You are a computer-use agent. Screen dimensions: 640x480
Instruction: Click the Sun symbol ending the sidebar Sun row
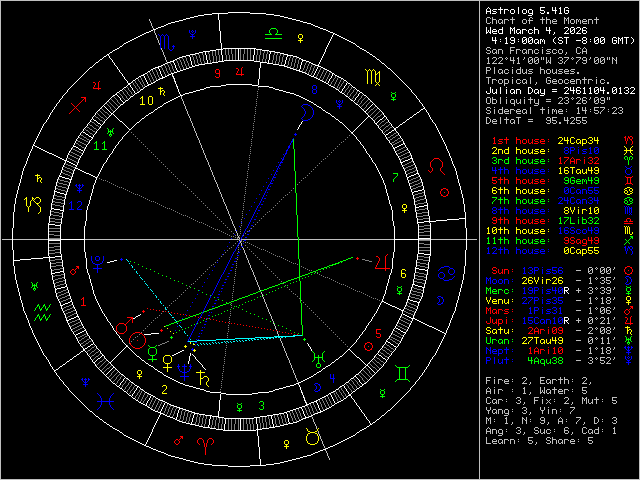coord(629,270)
